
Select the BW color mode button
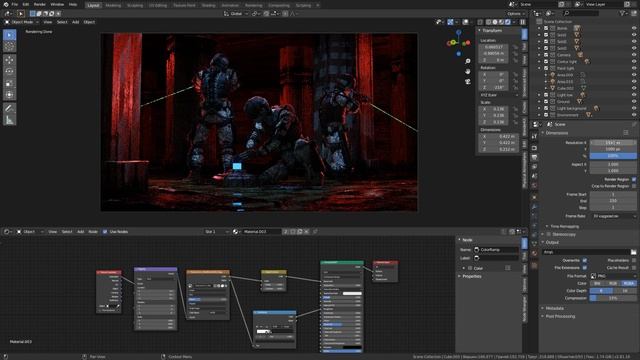598,283
